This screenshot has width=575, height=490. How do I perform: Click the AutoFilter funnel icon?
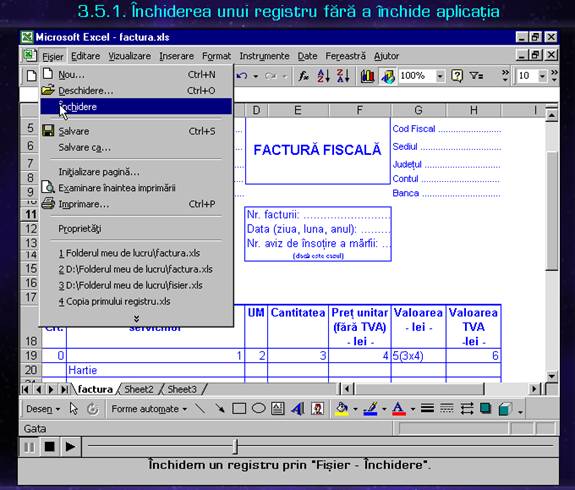coord(476,76)
